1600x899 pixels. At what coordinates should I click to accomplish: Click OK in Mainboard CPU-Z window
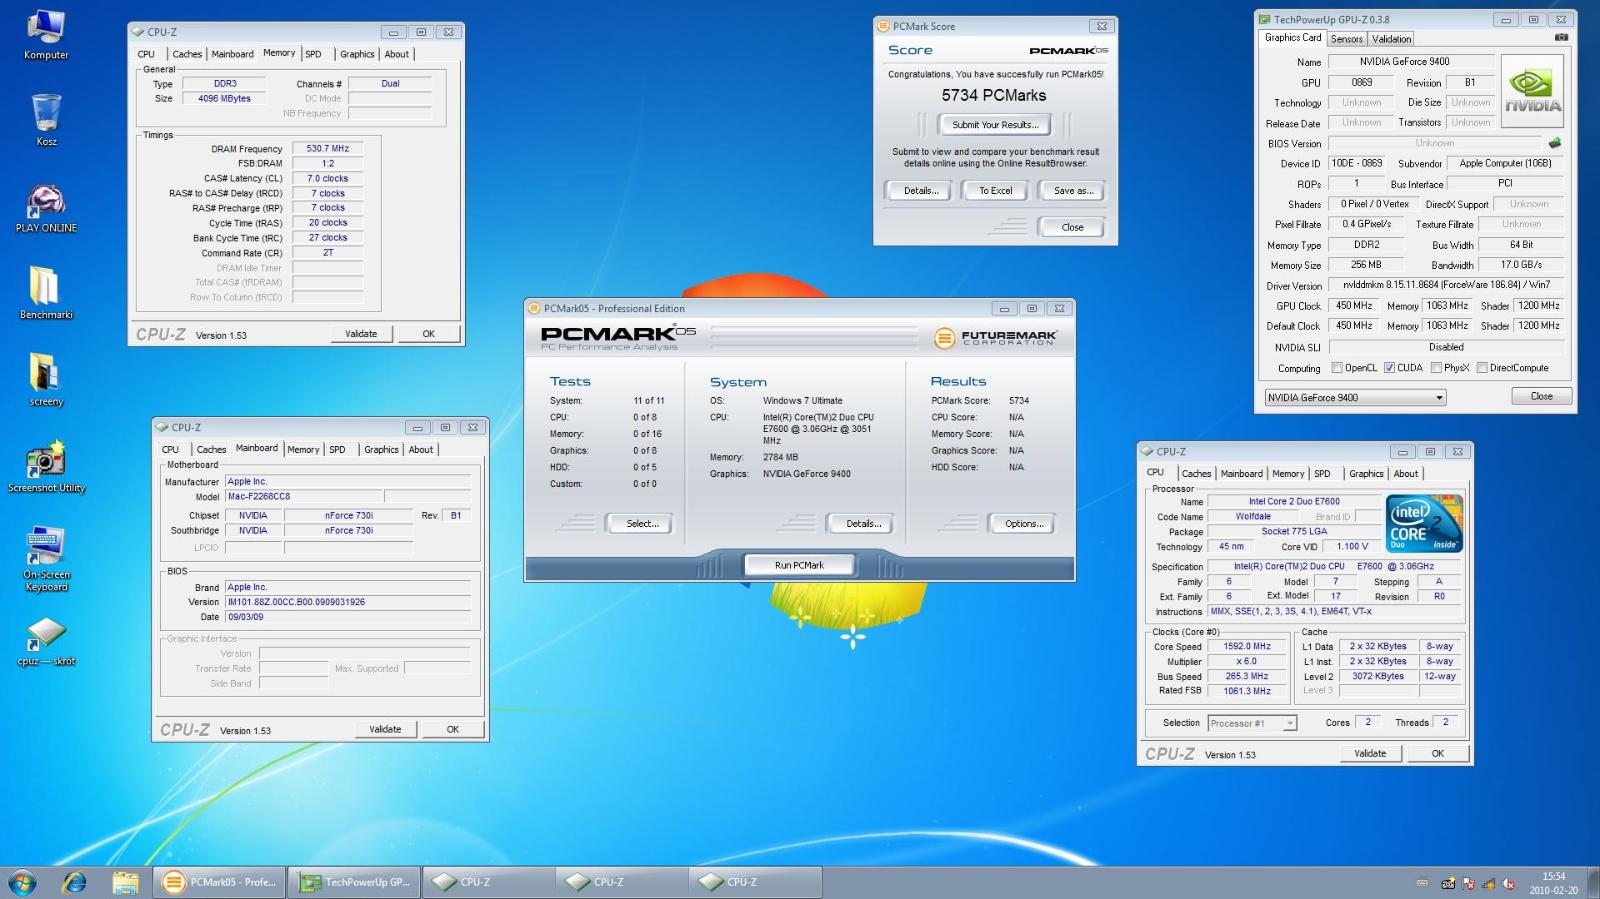(x=452, y=730)
